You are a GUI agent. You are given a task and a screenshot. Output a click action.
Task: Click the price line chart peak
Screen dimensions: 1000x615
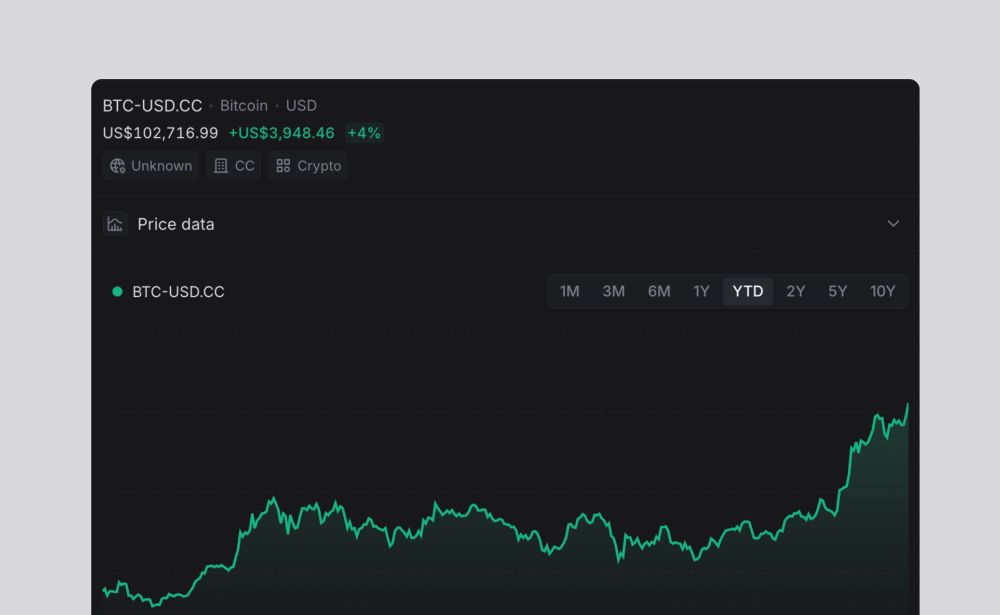coord(908,405)
